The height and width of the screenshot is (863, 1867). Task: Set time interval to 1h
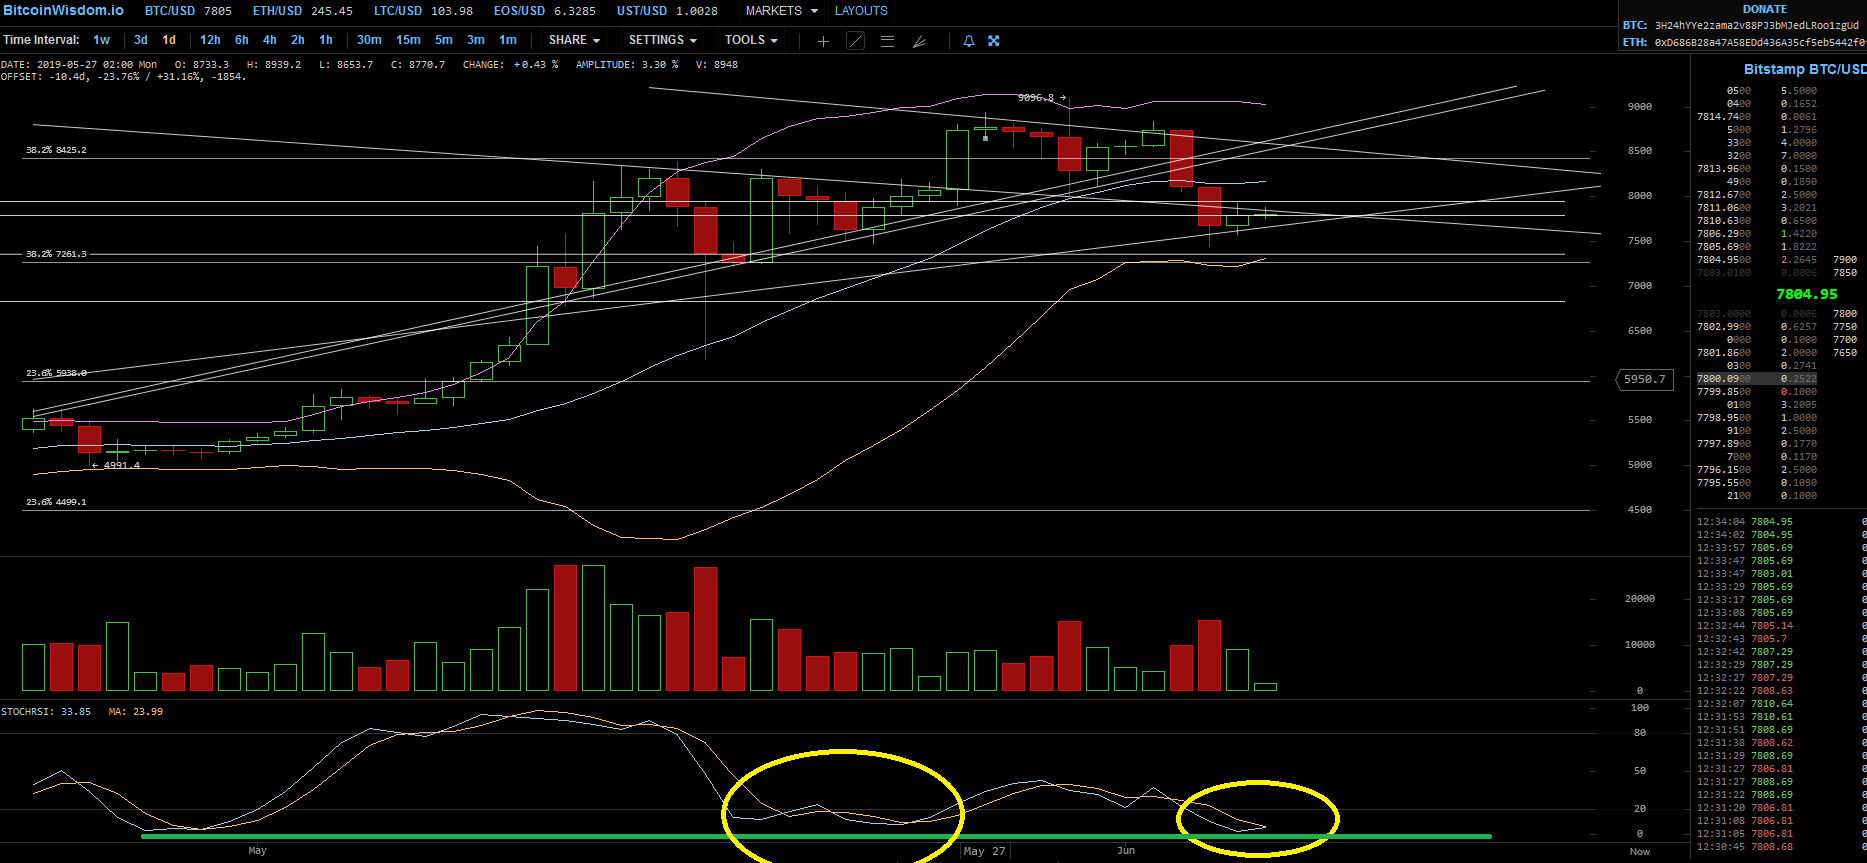coord(326,40)
